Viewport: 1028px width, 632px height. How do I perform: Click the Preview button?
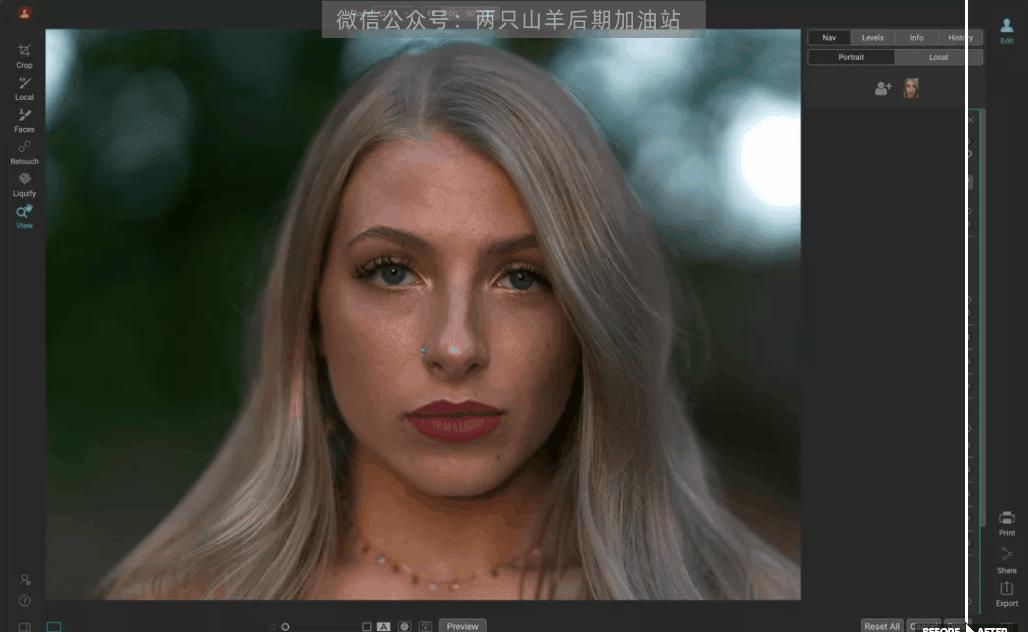[462, 626]
